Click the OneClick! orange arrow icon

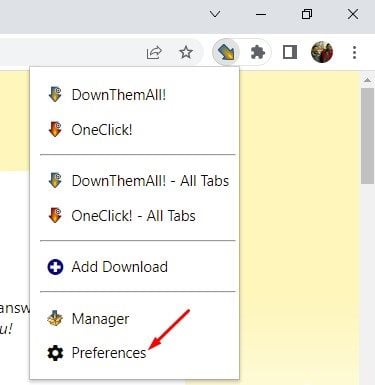tap(55, 129)
